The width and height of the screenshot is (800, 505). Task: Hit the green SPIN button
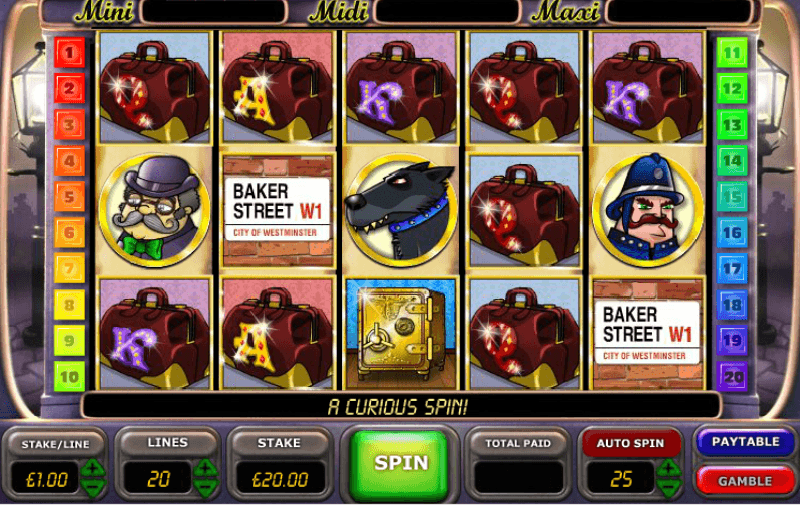[401, 463]
